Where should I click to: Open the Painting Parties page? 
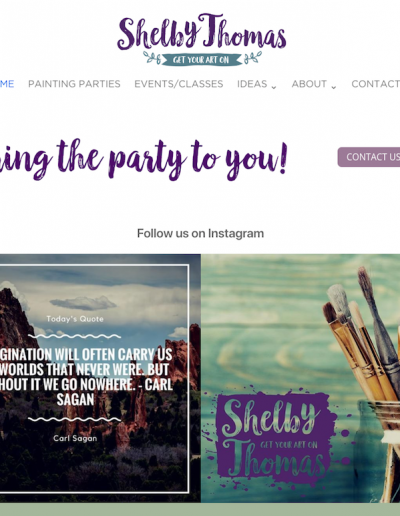74,84
